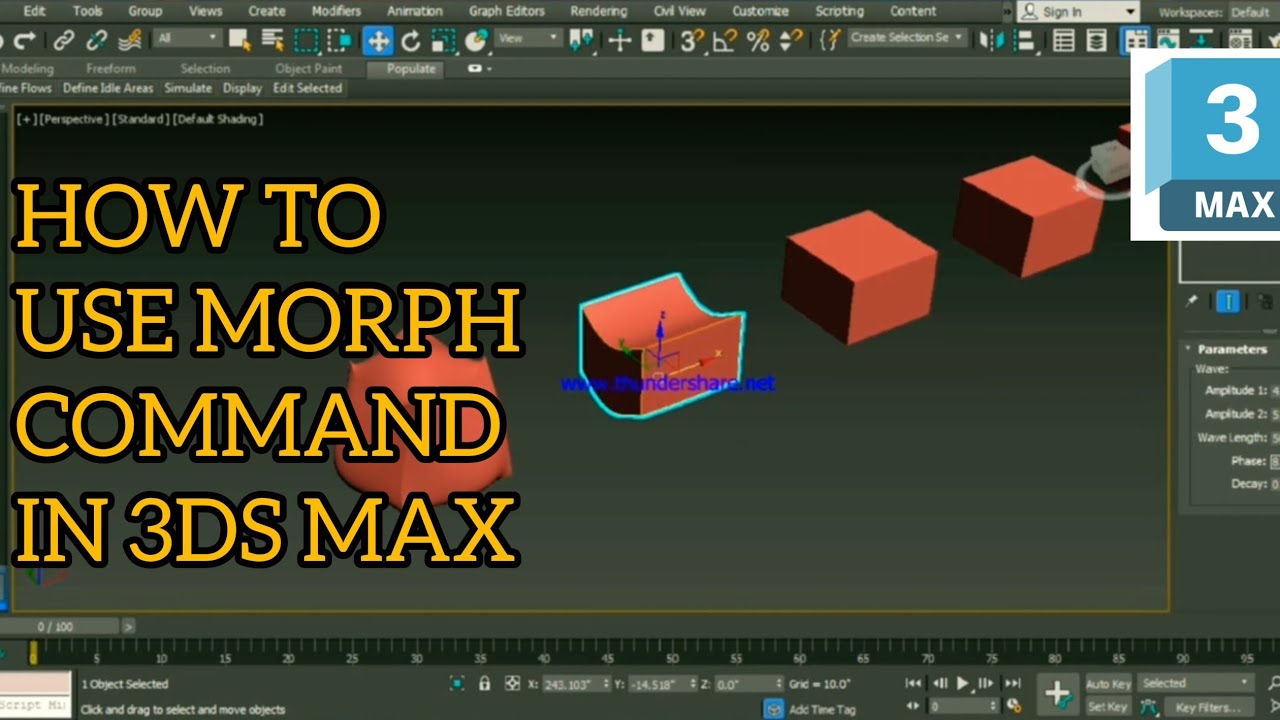This screenshot has height=720, width=1280.
Task: Toggle the Ribbon icon
Action: click(1136, 41)
